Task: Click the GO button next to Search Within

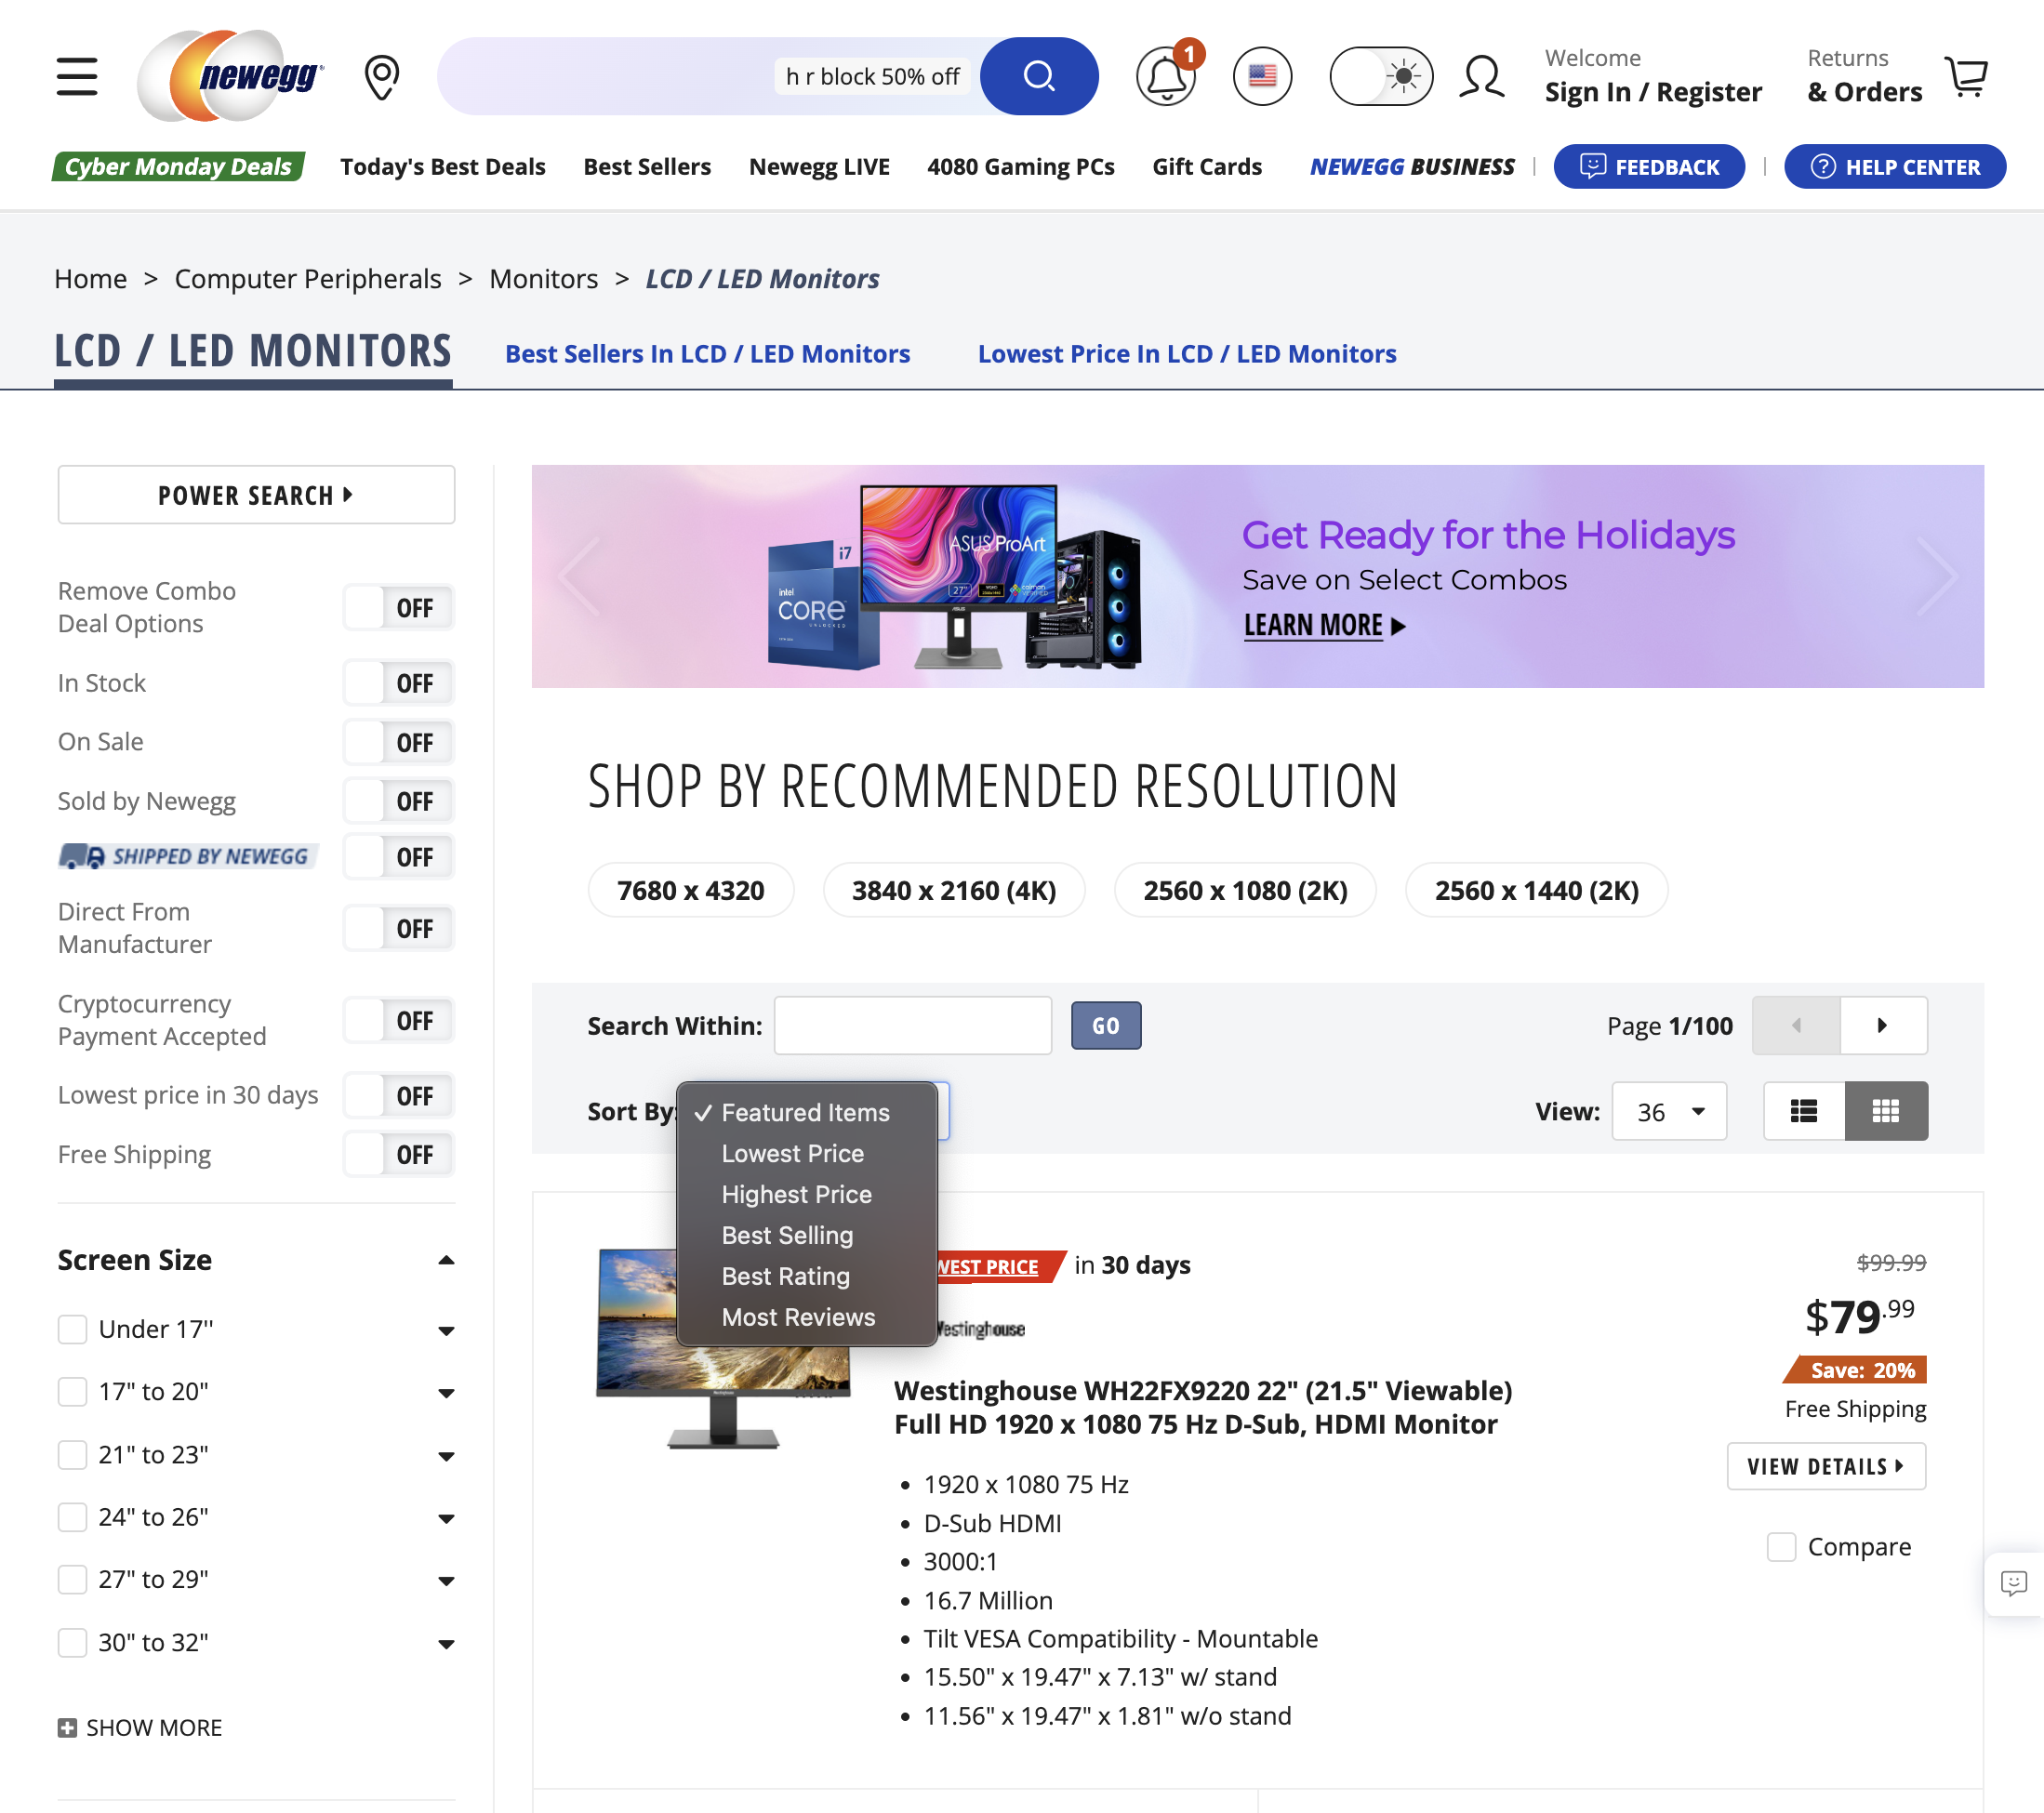Action: 1106,1025
